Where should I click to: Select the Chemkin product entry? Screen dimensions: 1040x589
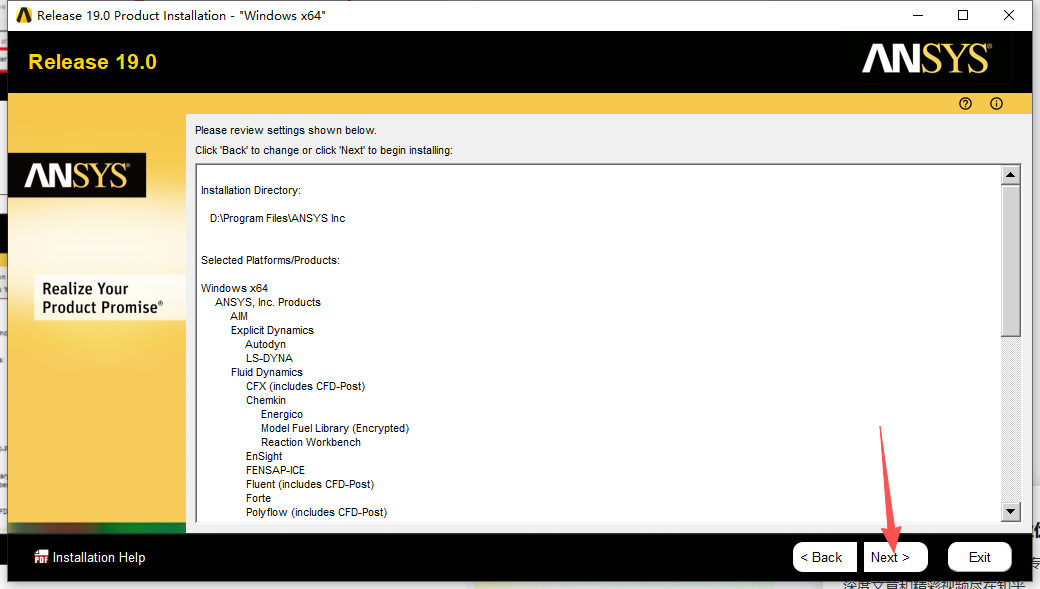(266, 400)
